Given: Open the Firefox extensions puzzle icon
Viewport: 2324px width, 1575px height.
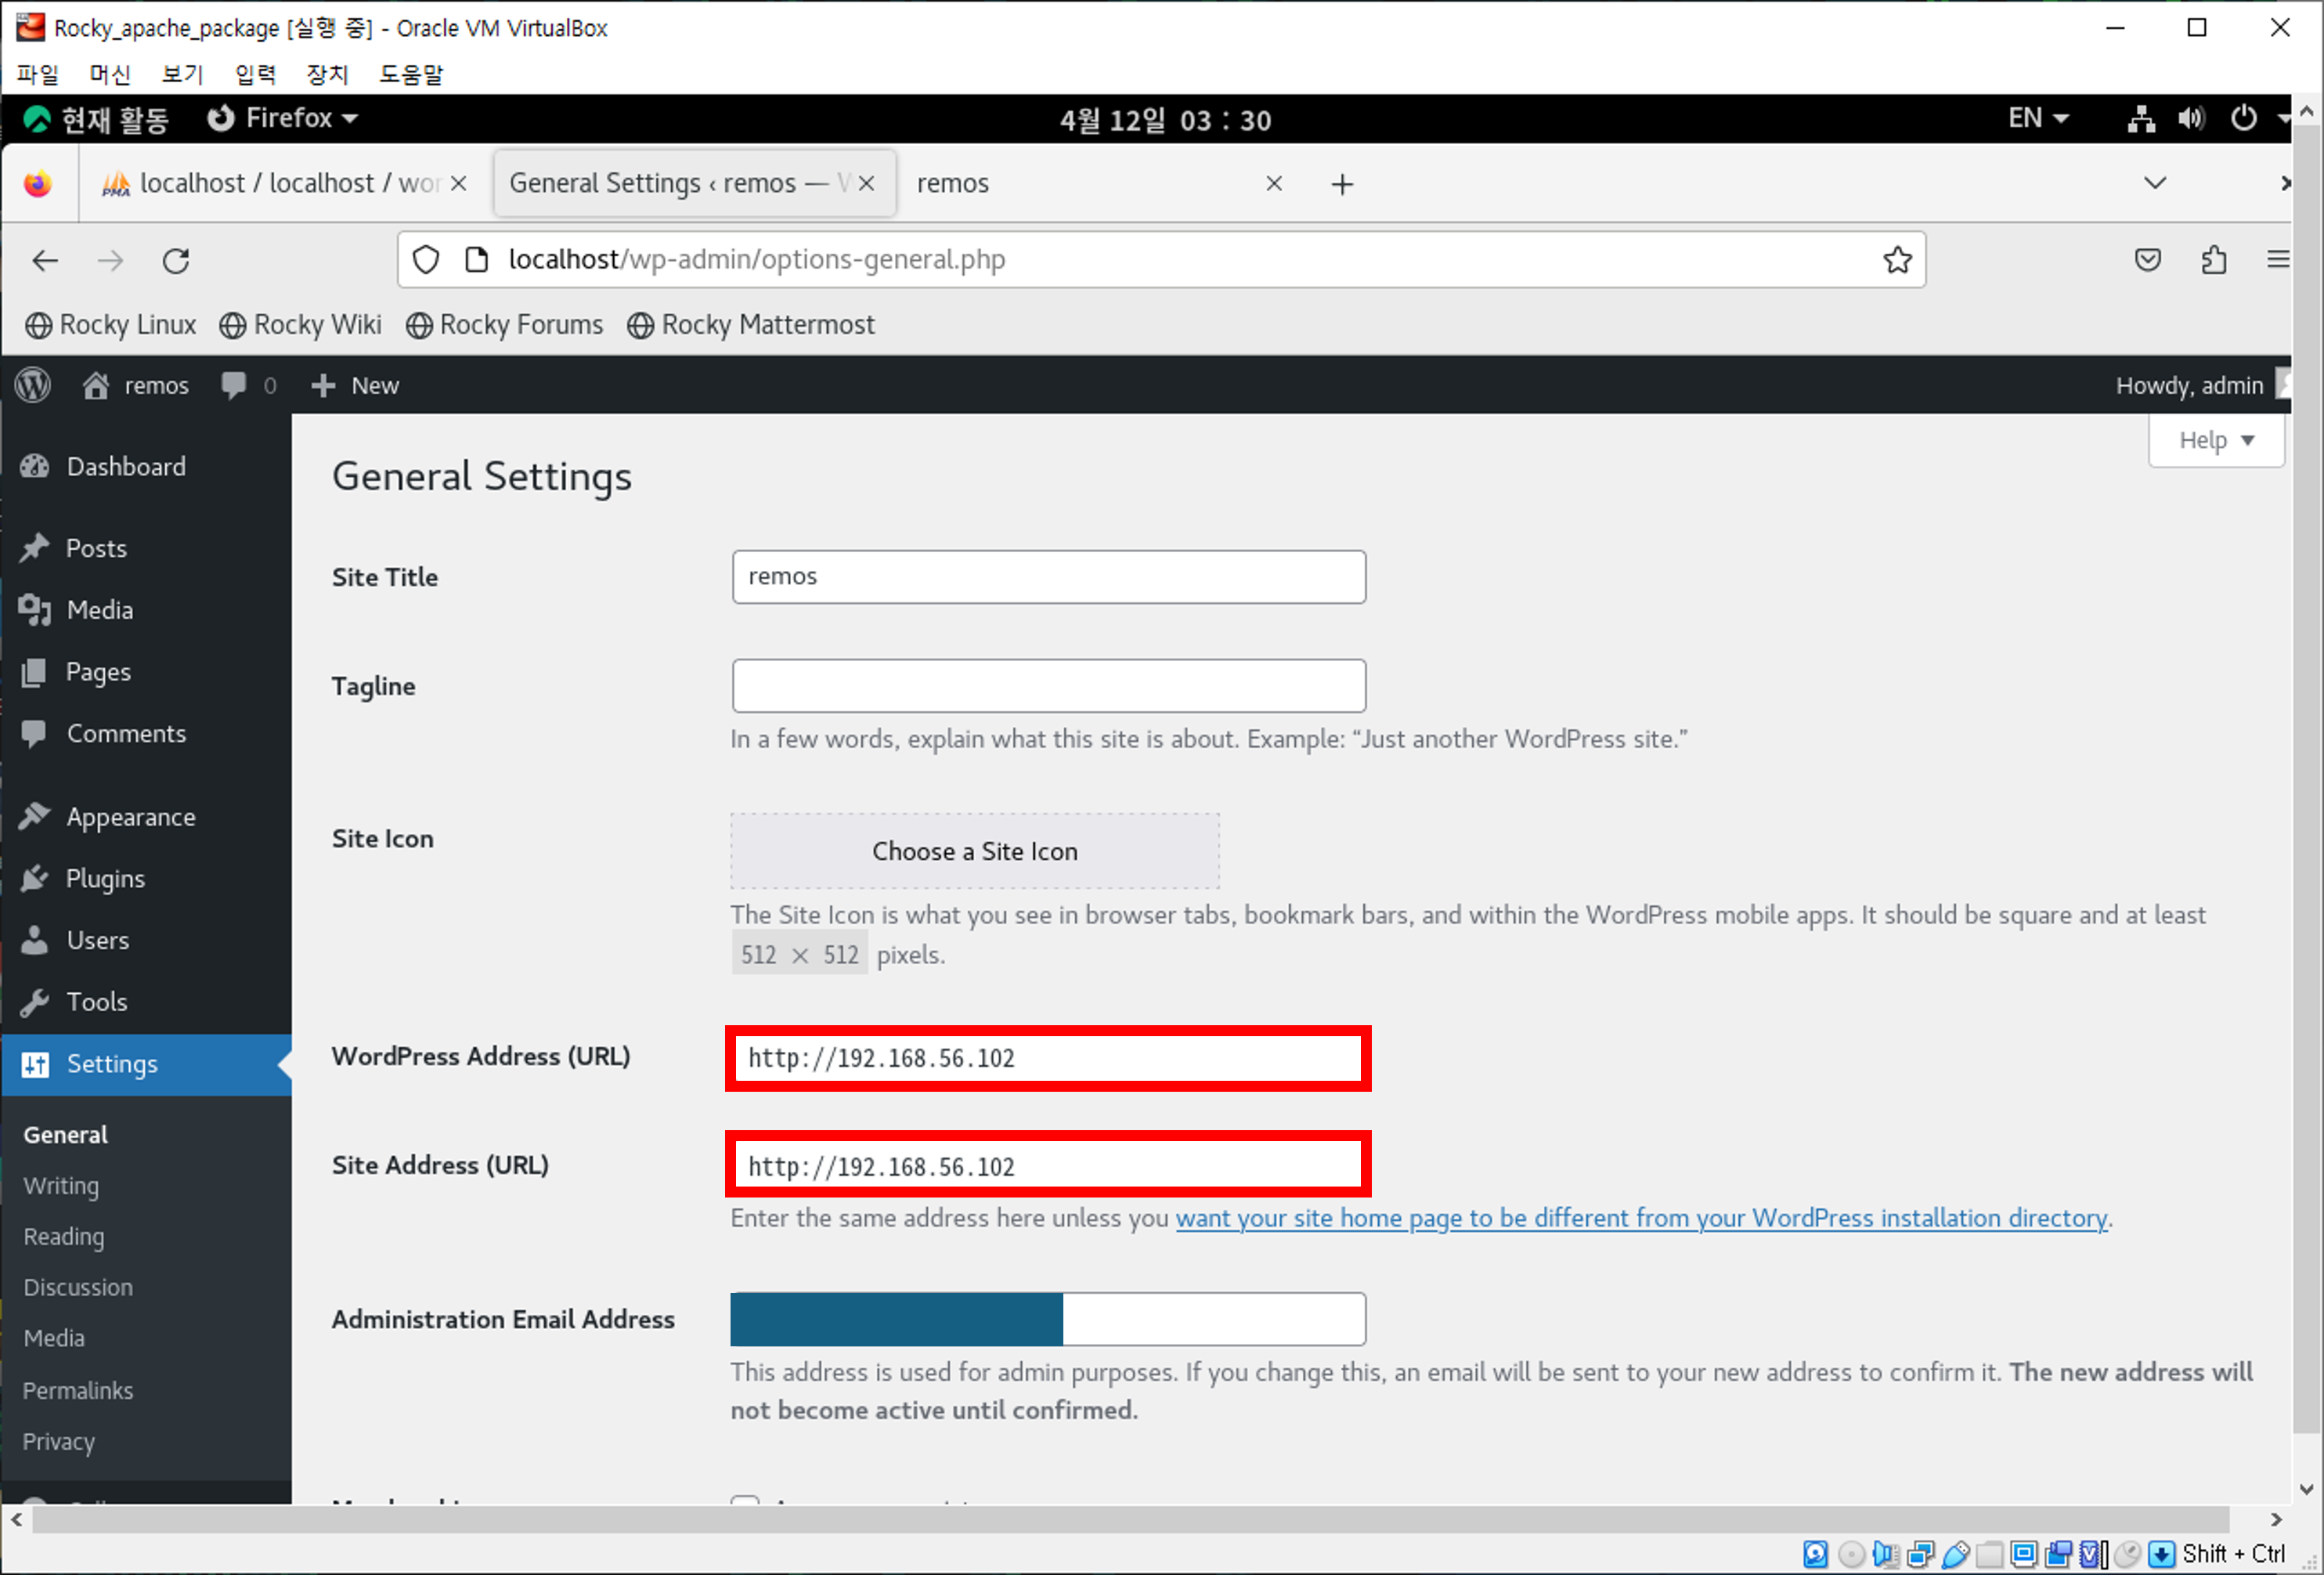Looking at the screenshot, I should [x=2214, y=260].
